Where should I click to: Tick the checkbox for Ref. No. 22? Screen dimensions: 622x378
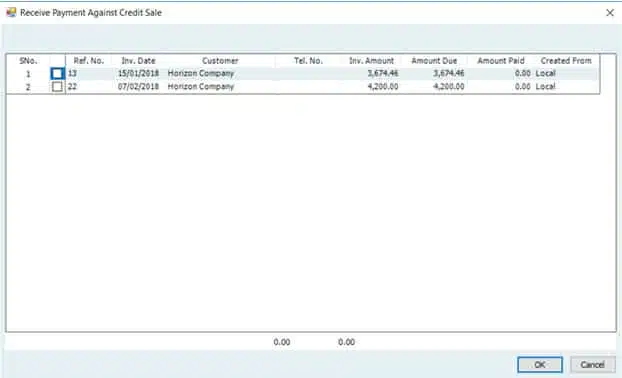57,86
